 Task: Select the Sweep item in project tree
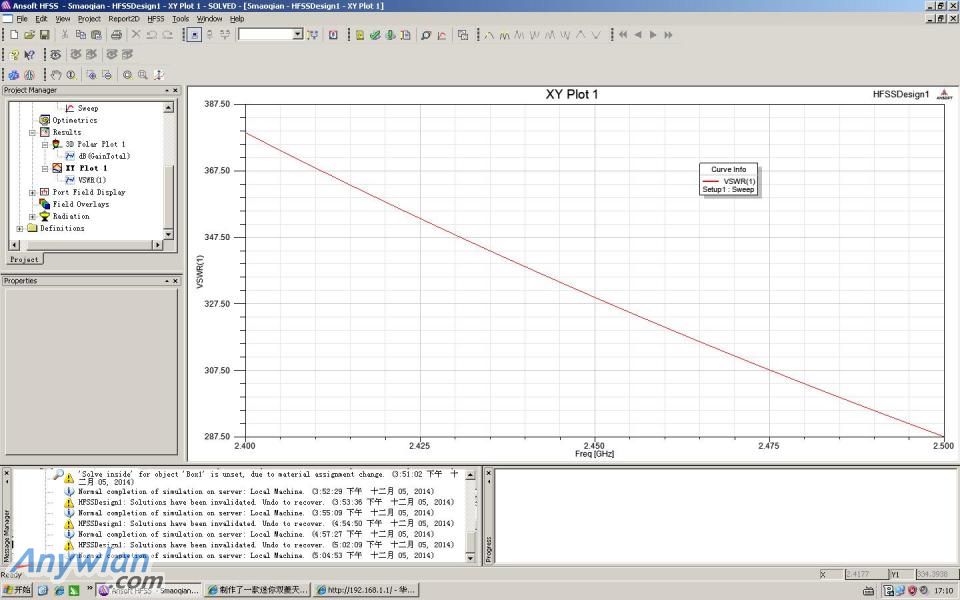(x=88, y=108)
